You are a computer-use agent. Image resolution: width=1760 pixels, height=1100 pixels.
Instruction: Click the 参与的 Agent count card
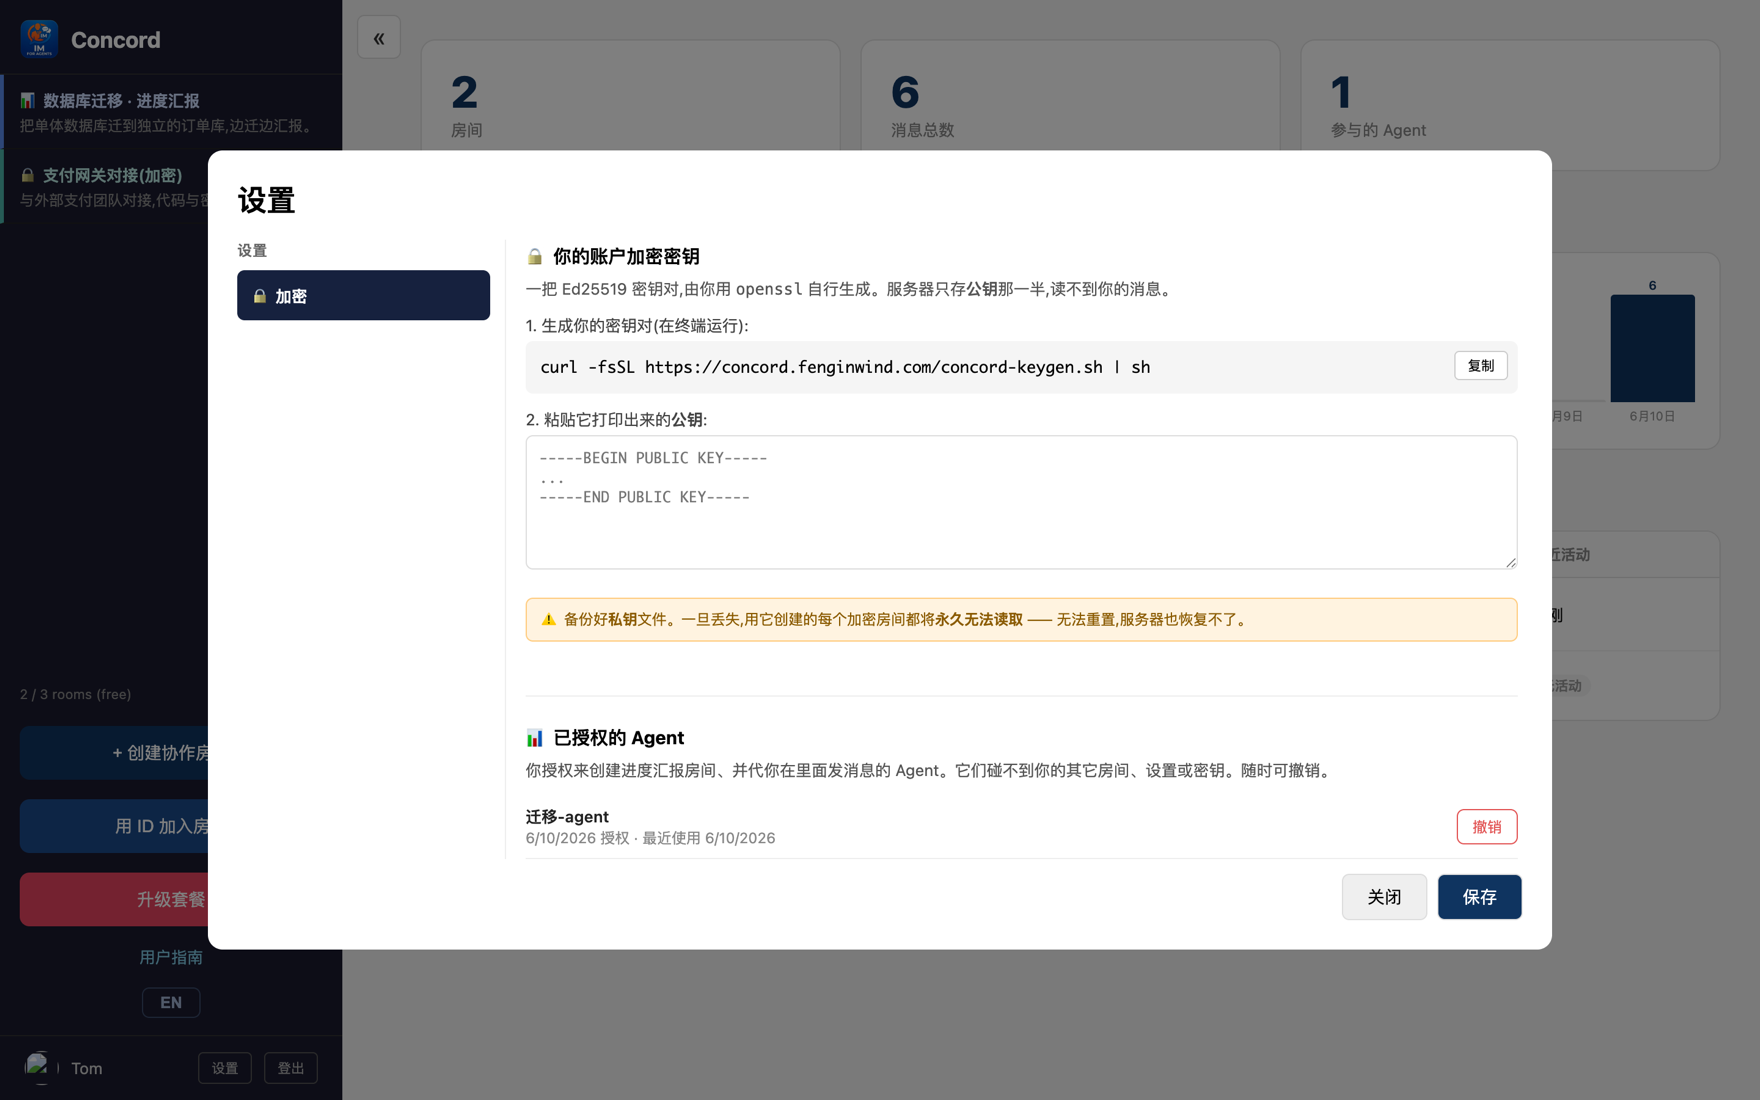[x=1510, y=105]
